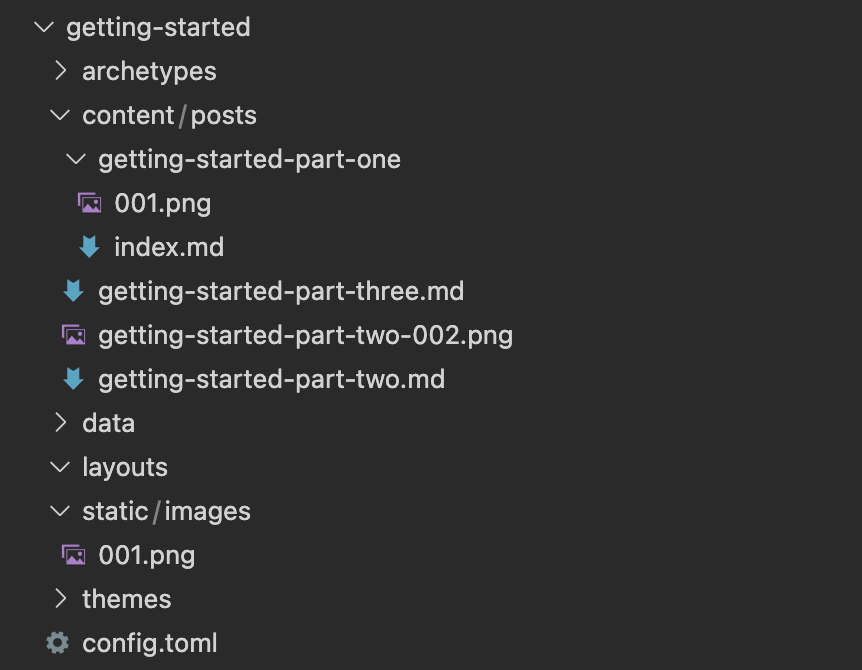Click the image icon beside getting-started-part-two-002.png
Screen dimensions: 862x670
click(x=74, y=335)
